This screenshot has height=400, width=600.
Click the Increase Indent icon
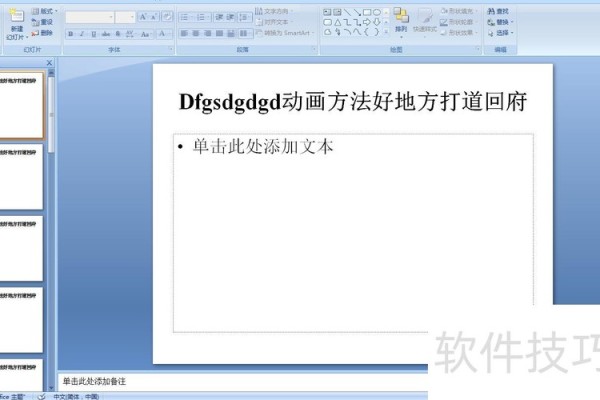coord(231,17)
